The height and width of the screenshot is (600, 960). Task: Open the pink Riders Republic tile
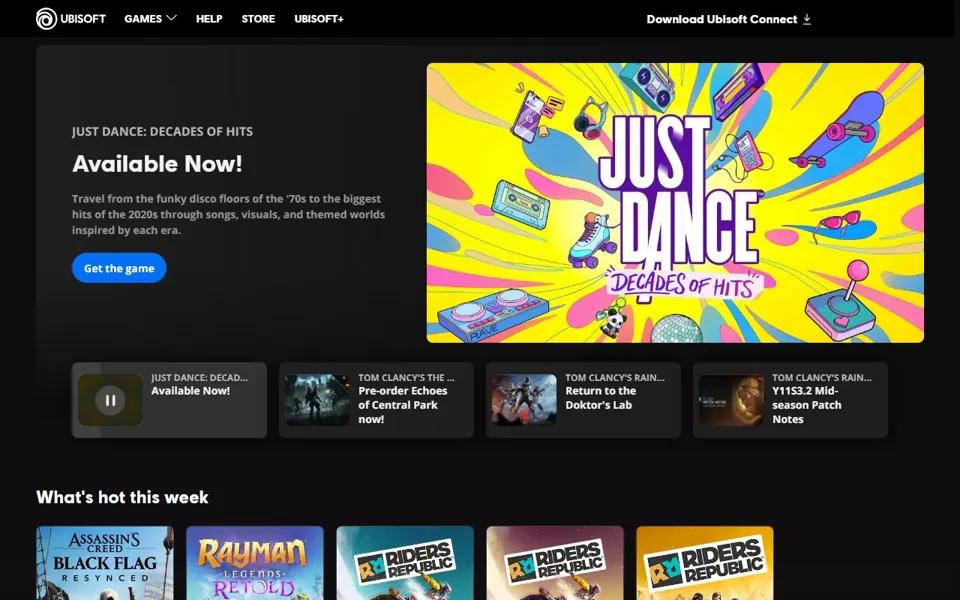tap(555, 563)
